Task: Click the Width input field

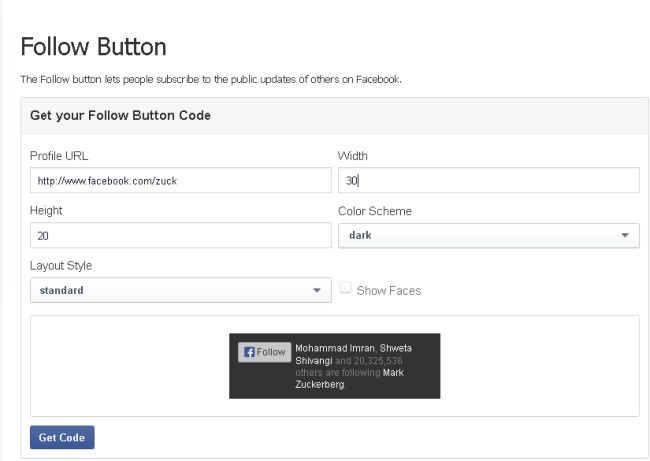Action: (489, 180)
